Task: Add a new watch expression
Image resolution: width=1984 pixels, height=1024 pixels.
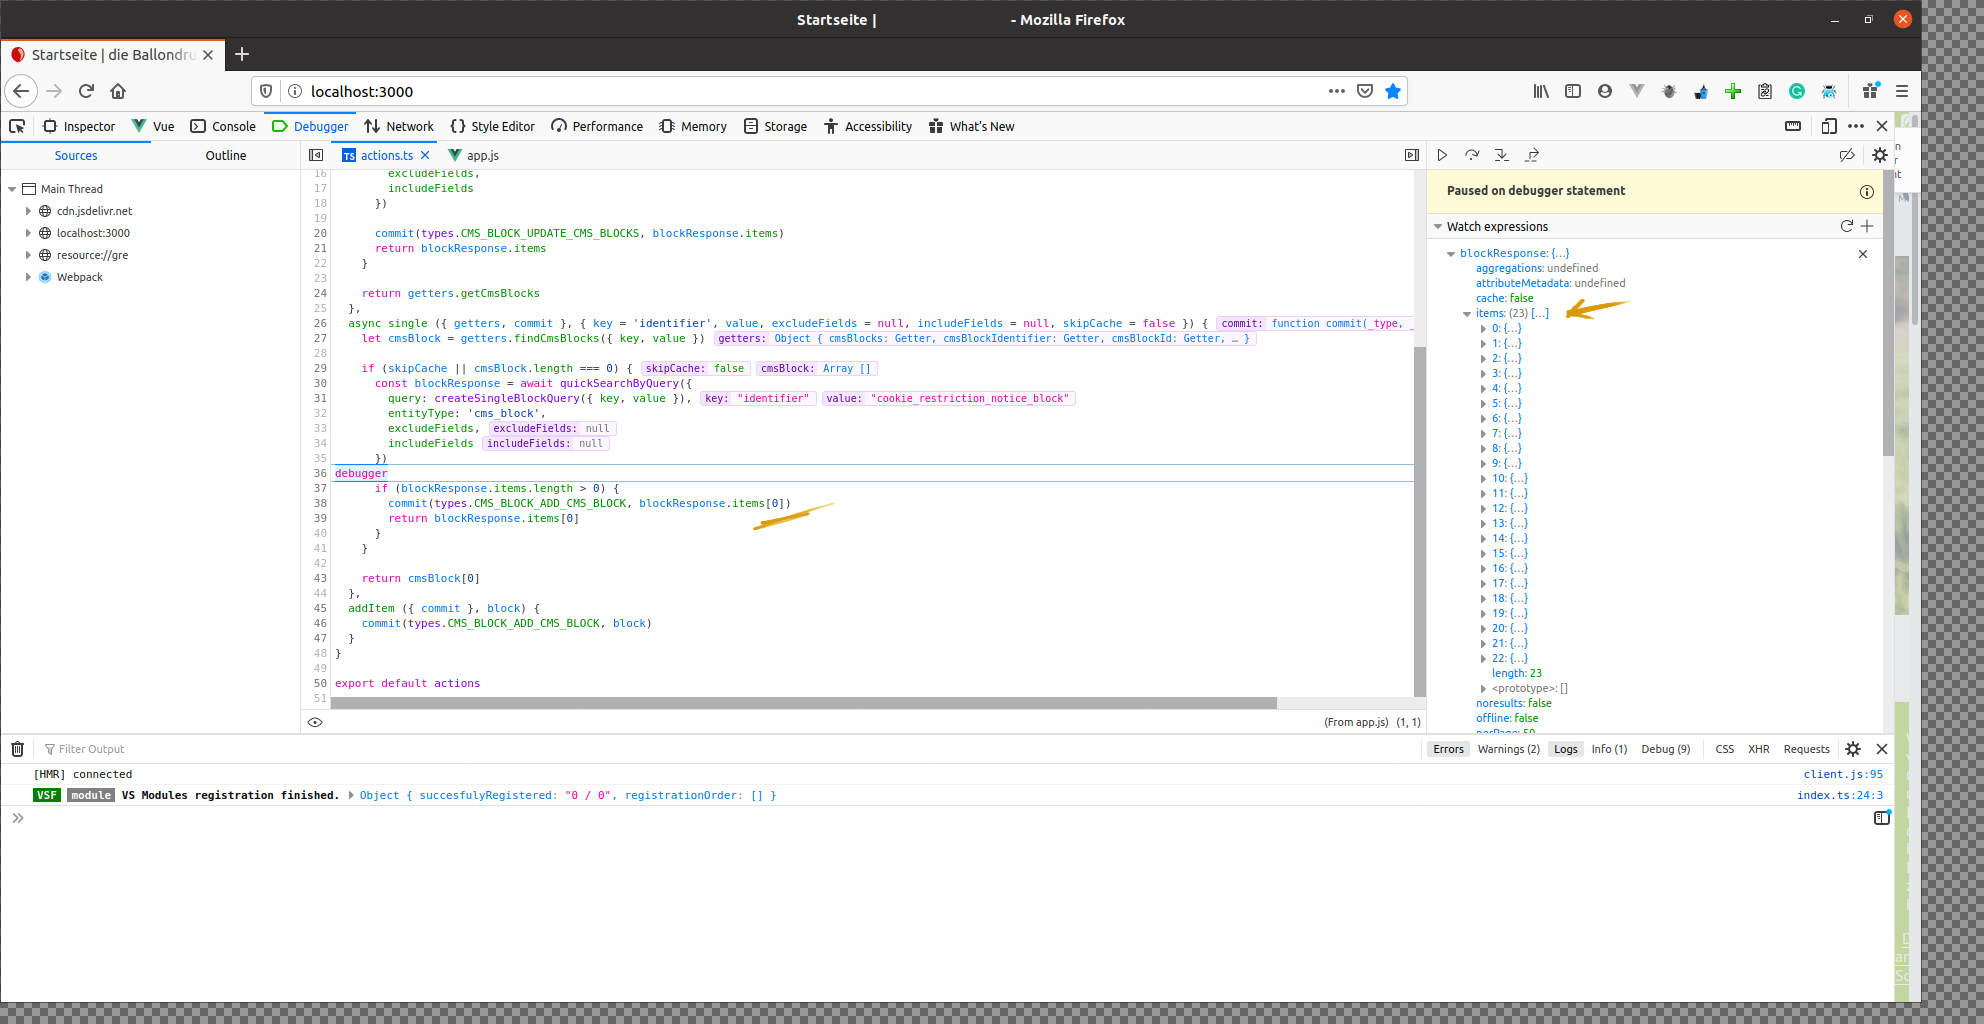Action: (1866, 226)
